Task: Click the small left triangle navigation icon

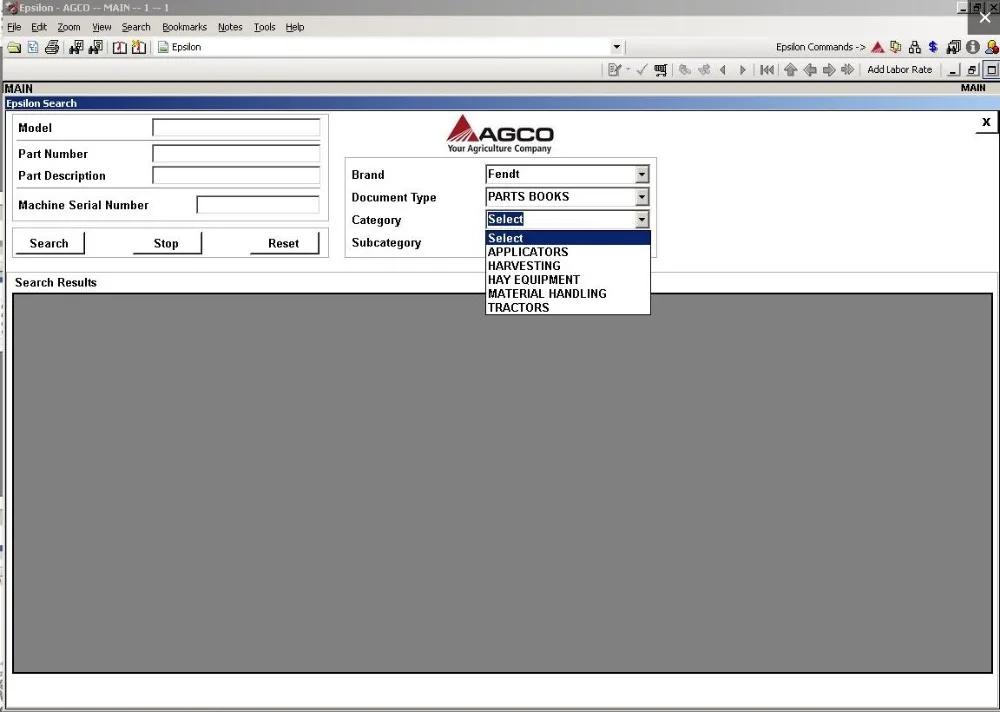Action: (x=723, y=70)
